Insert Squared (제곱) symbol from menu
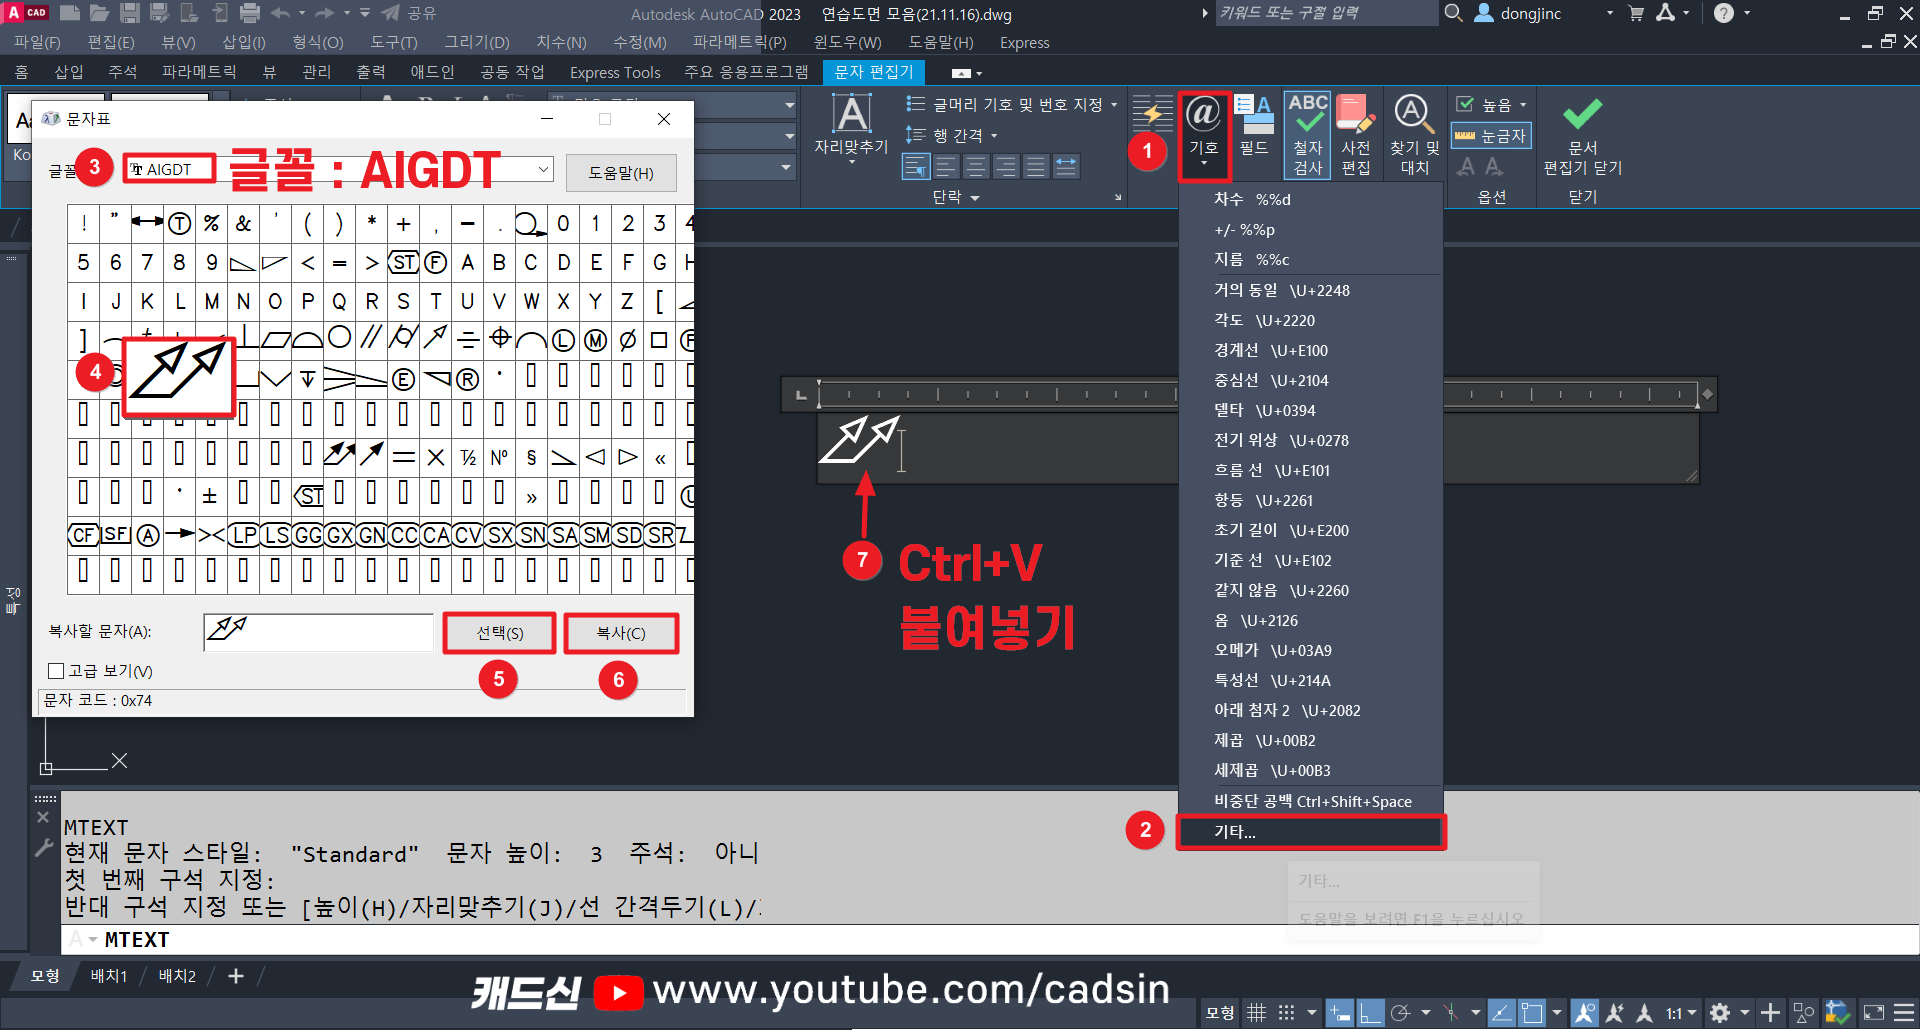1920x1030 pixels. tap(1310, 740)
